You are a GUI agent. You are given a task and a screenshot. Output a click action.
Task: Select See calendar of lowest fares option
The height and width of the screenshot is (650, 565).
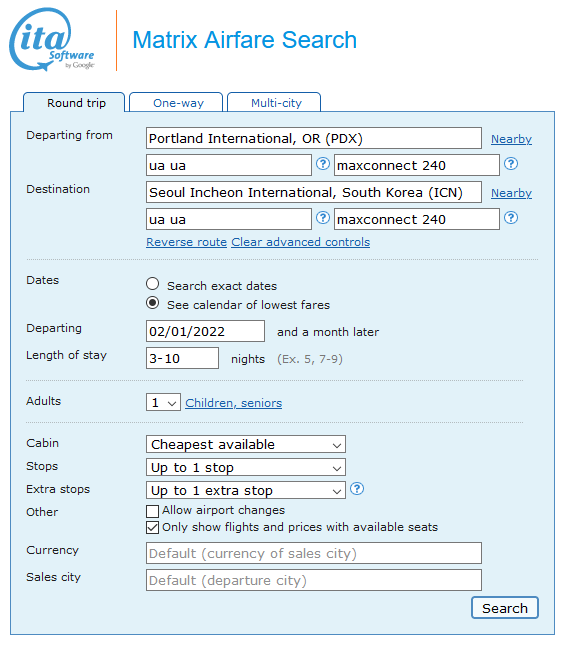tap(153, 303)
